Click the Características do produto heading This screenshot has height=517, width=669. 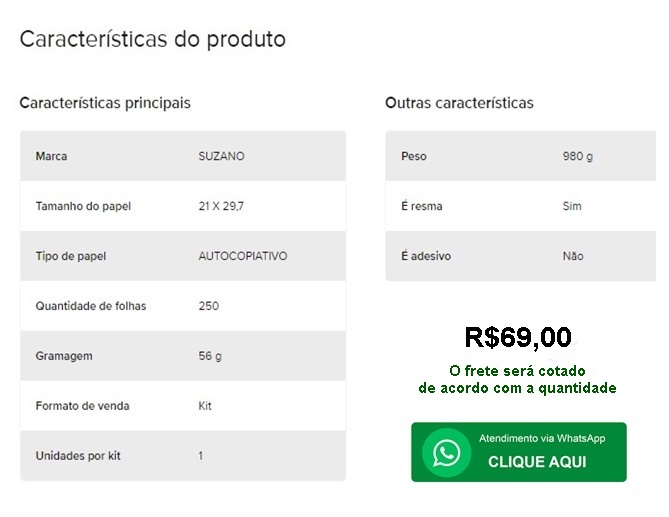(x=153, y=39)
